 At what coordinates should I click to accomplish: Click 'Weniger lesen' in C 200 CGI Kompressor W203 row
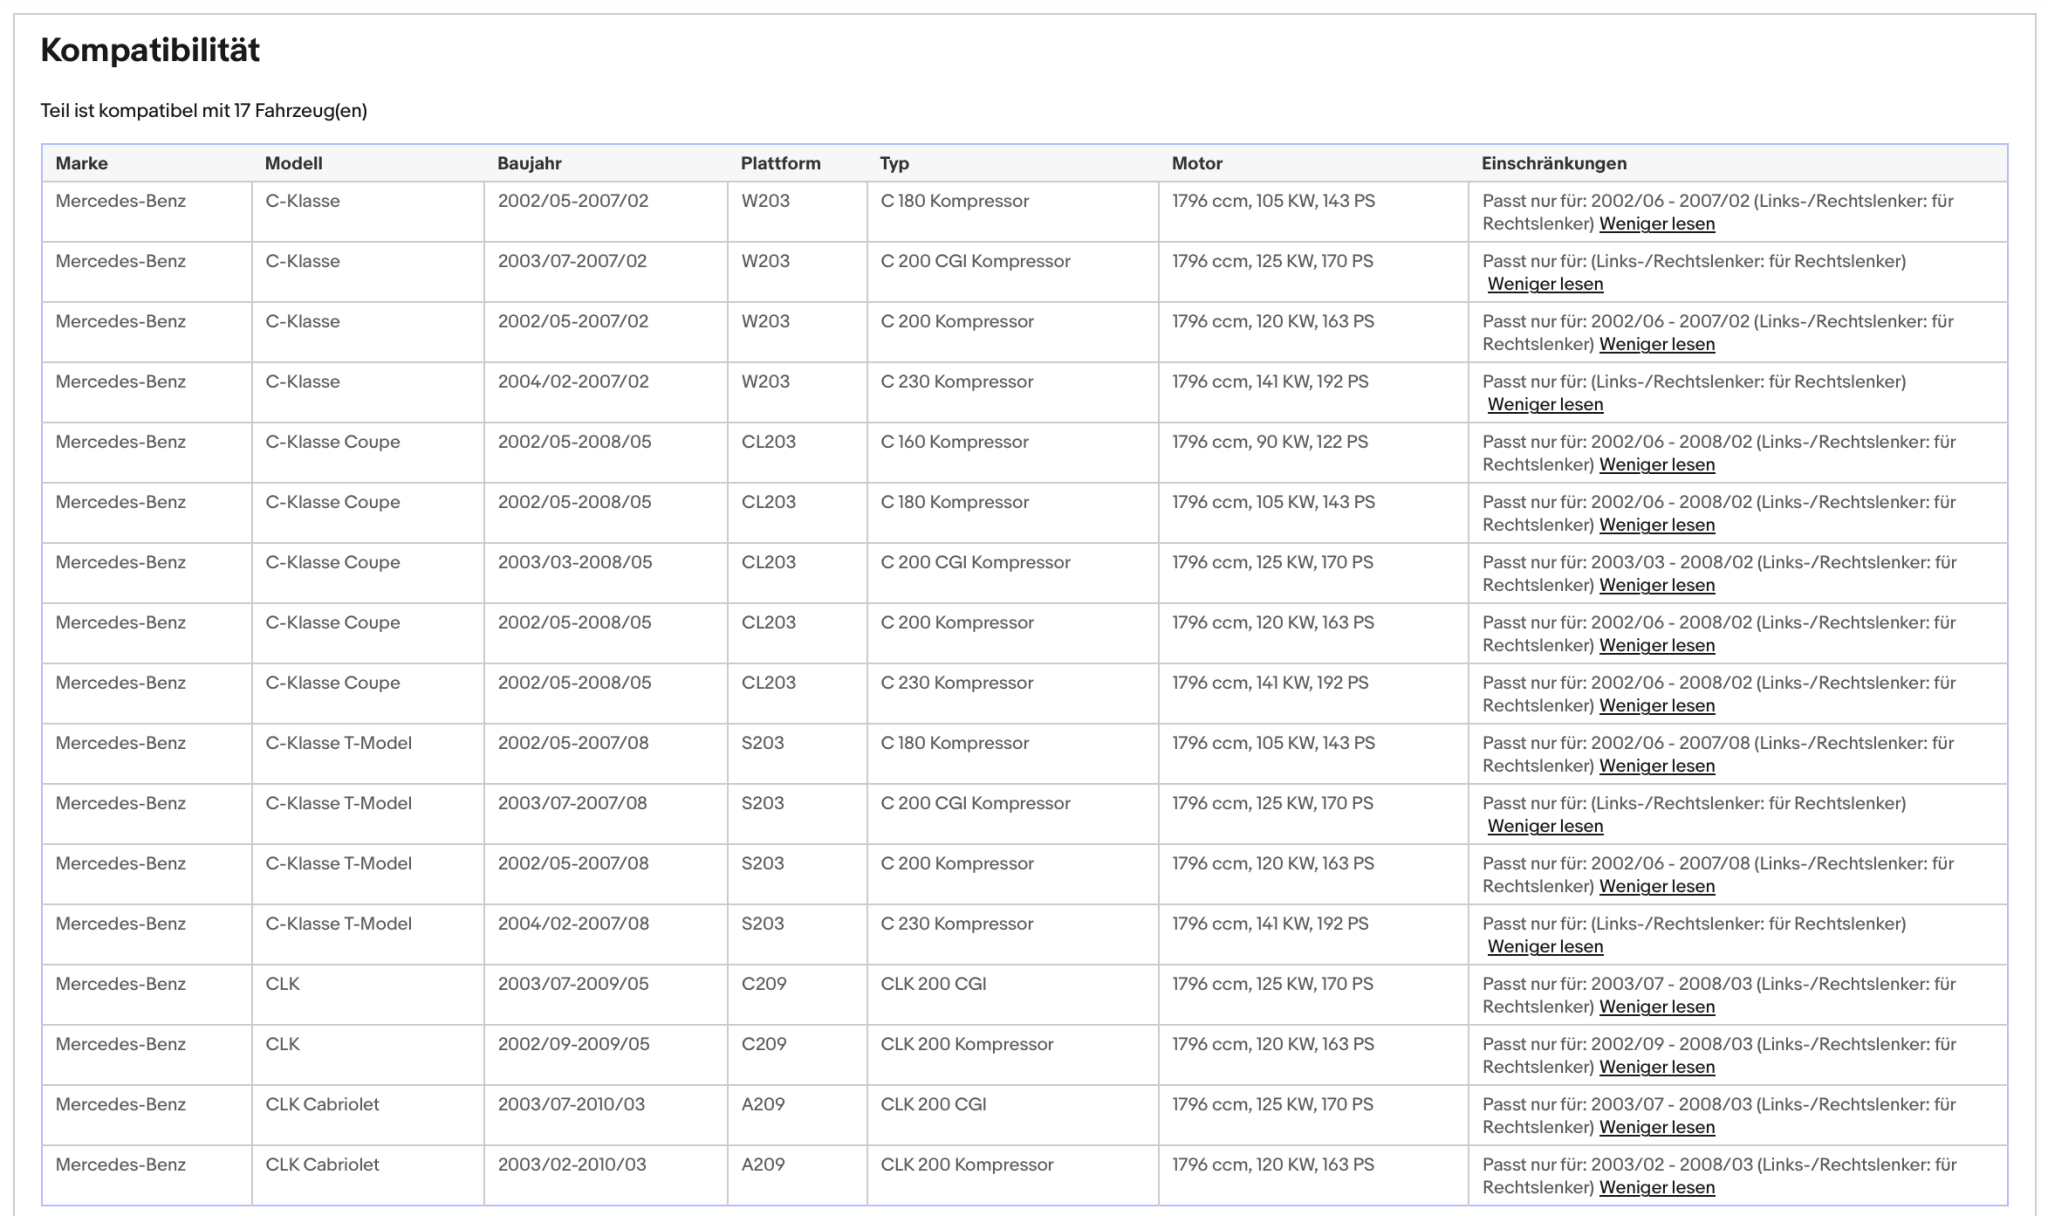tap(1545, 284)
